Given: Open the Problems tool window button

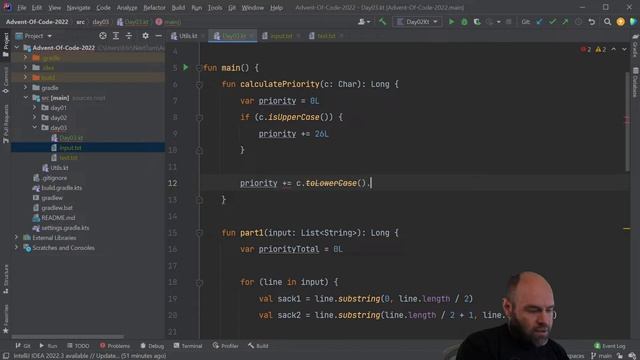Looking at the screenshot, I should click(x=115, y=346).
